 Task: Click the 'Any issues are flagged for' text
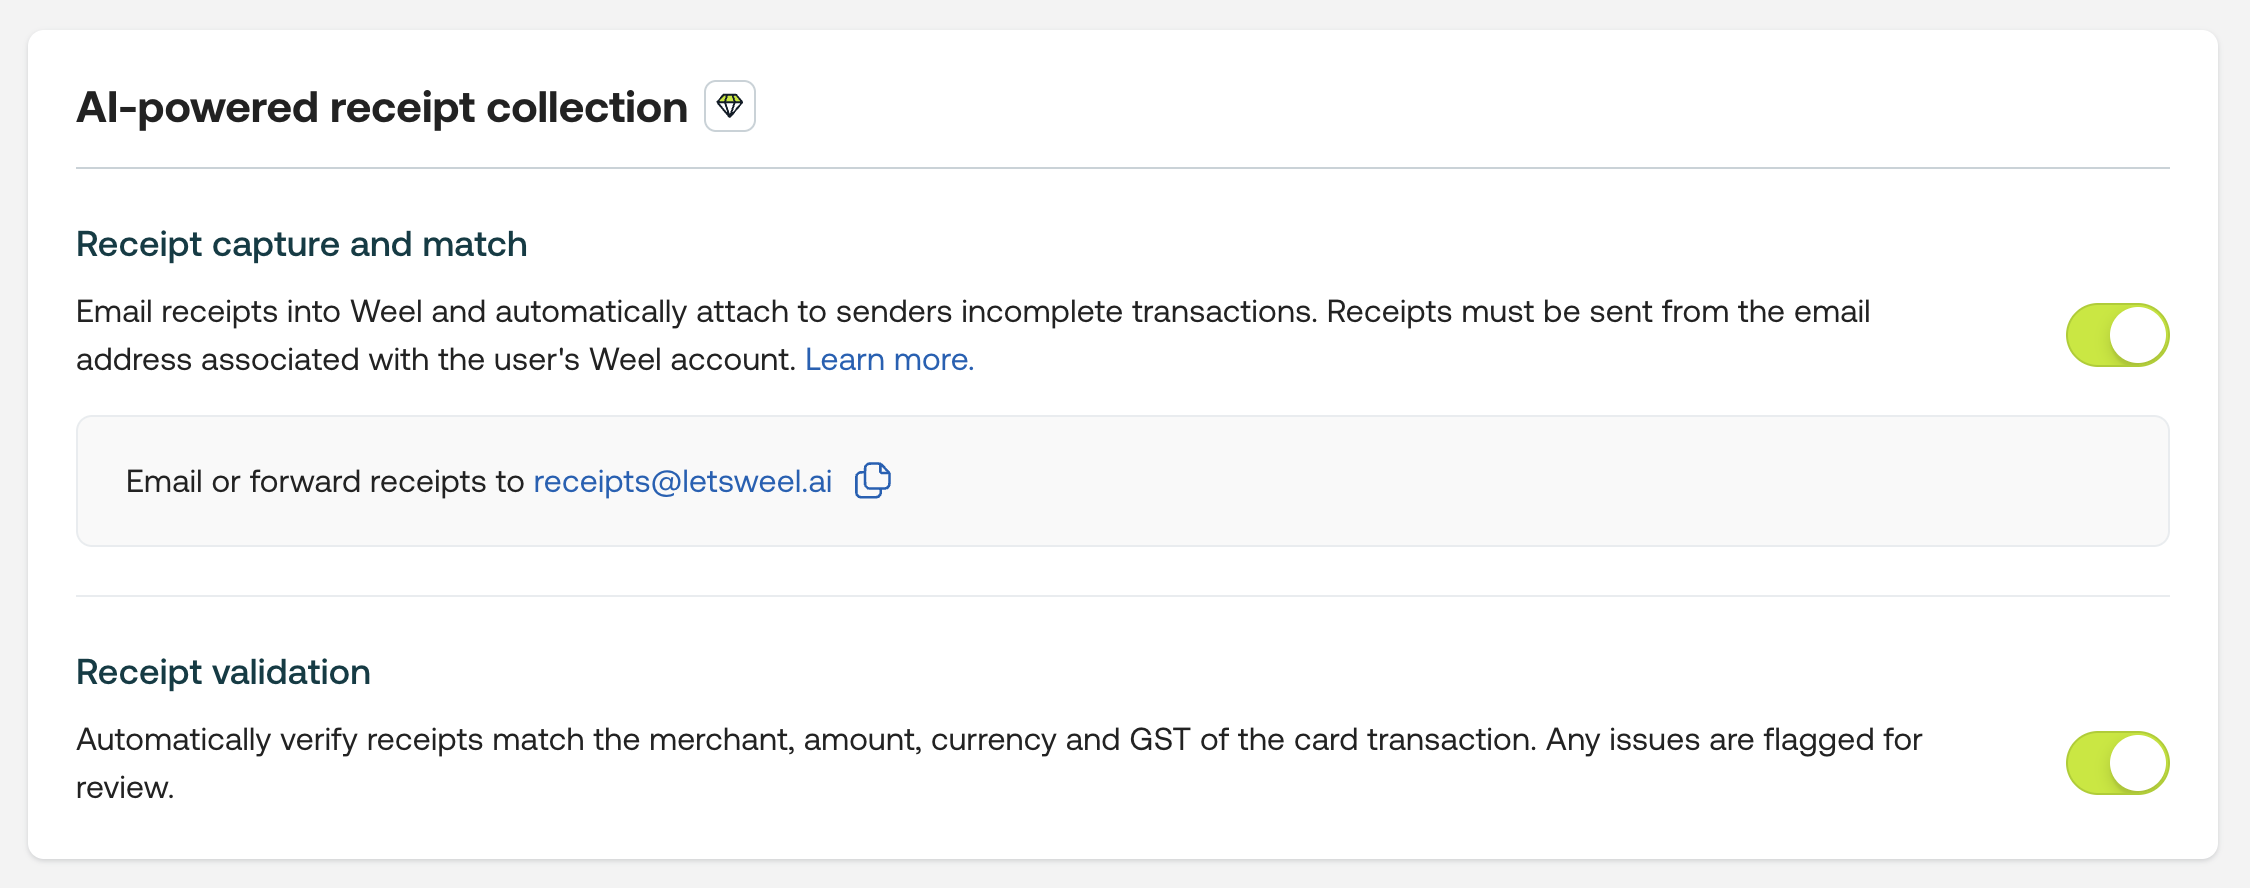point(1733,740)
